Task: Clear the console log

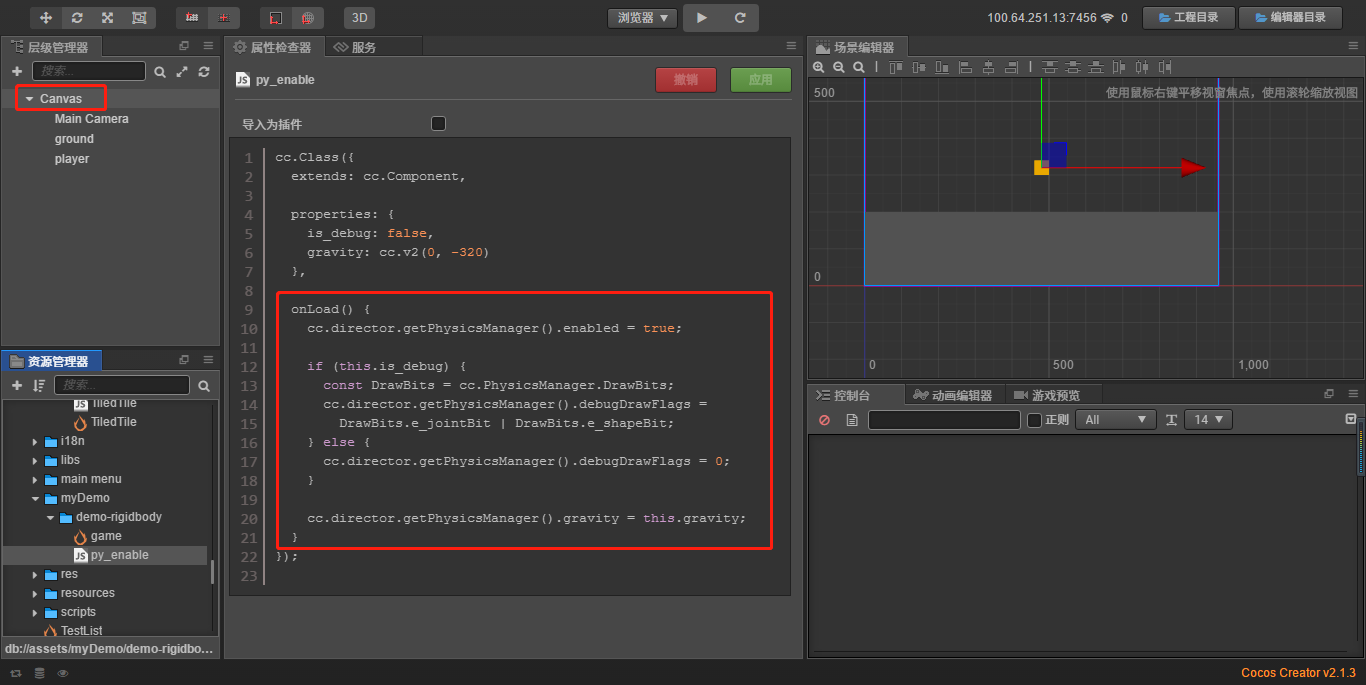Action: (824, 420)
